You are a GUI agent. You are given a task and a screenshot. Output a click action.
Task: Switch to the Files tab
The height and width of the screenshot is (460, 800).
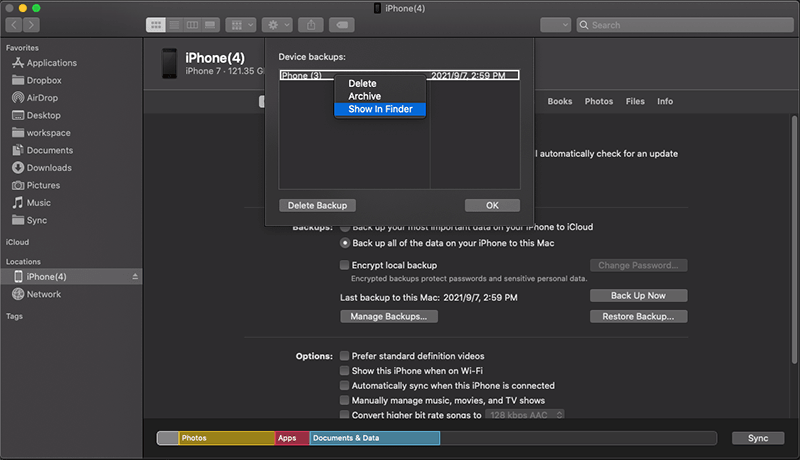pyautogui.click(x=635, y=101)
